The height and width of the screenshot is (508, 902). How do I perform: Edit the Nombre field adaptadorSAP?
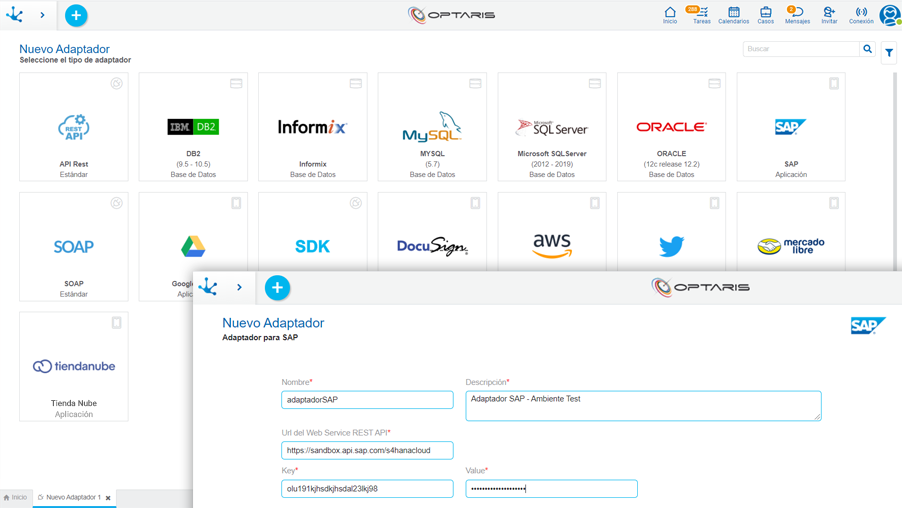pos(367,400)
